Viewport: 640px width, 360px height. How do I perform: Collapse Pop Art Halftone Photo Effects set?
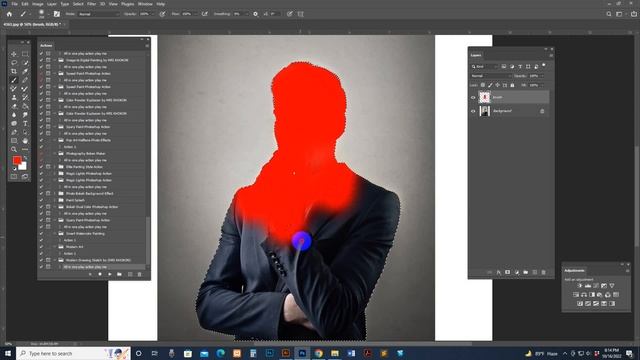coord(55,140)
